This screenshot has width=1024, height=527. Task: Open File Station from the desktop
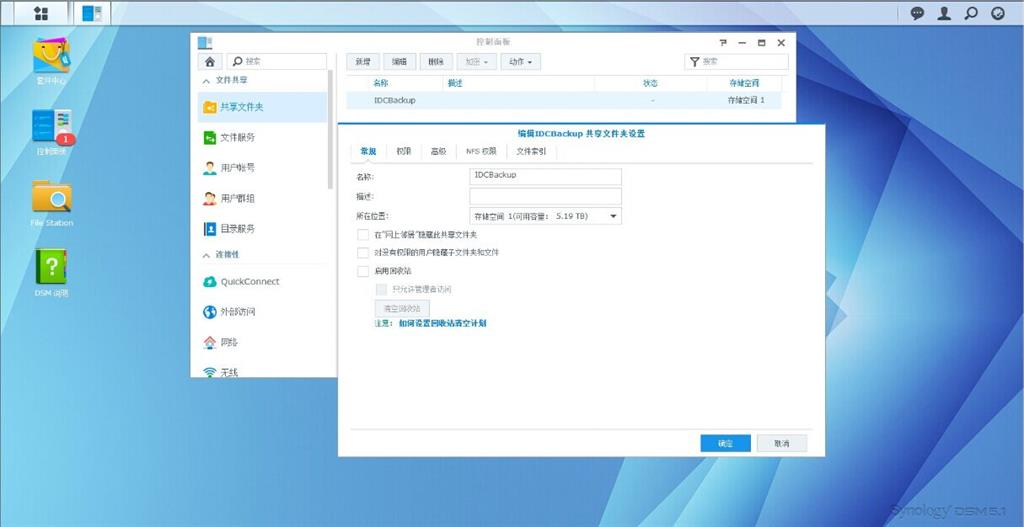52,197
